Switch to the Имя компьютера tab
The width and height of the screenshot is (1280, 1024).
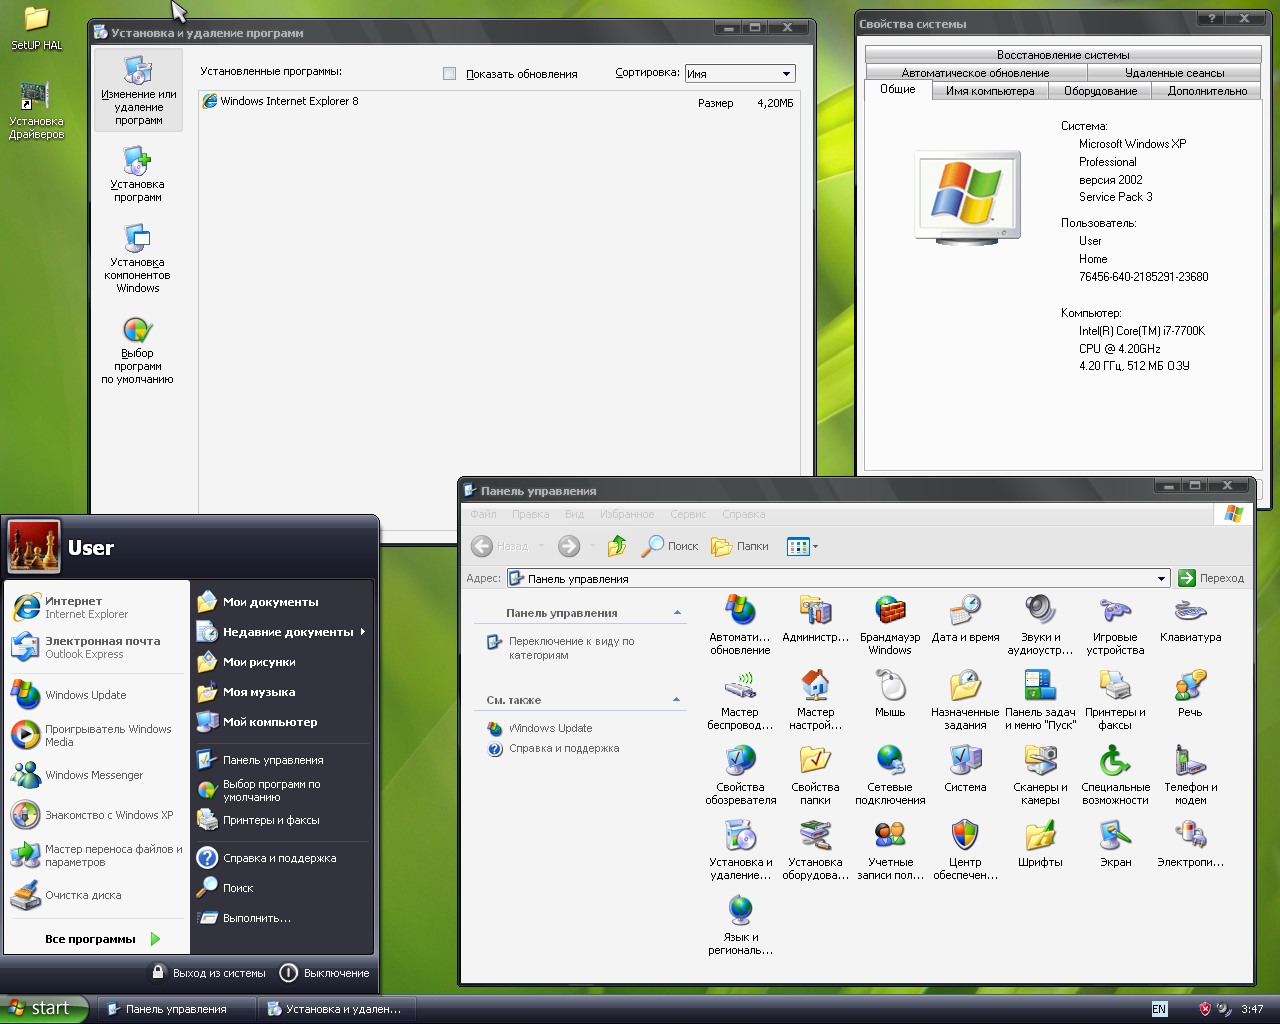click(990, 90)
